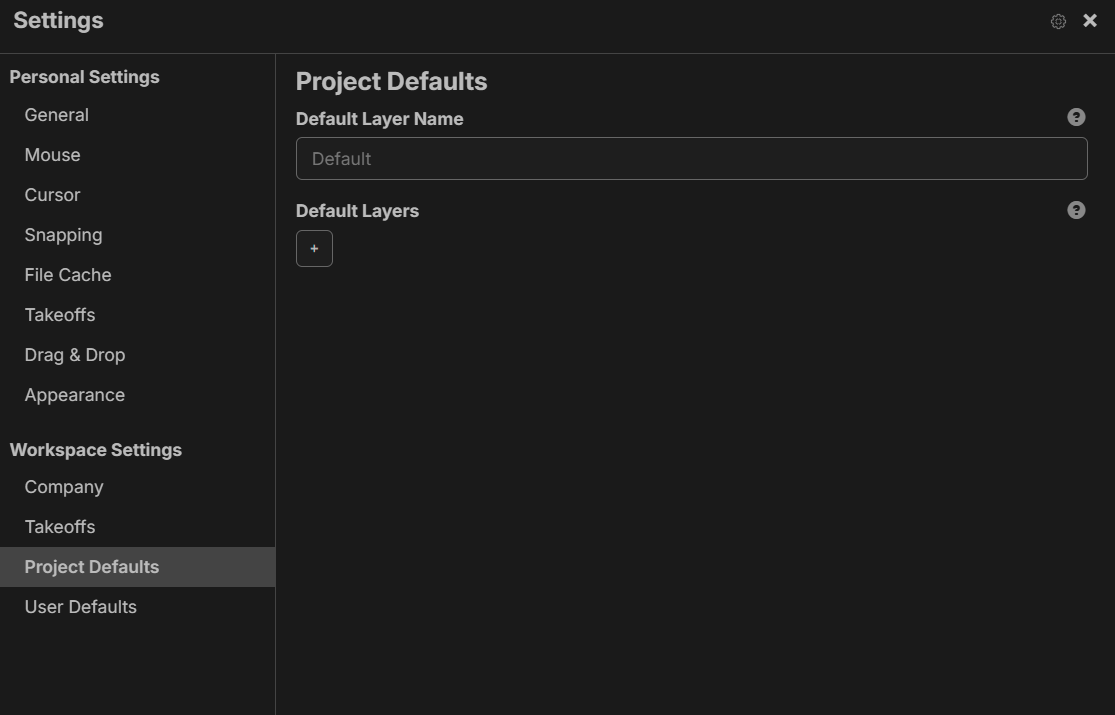The width and height of the screenshot is (1115, 715).
Task: Open Drag & Drop settings
Action: [x=137, y=354]
